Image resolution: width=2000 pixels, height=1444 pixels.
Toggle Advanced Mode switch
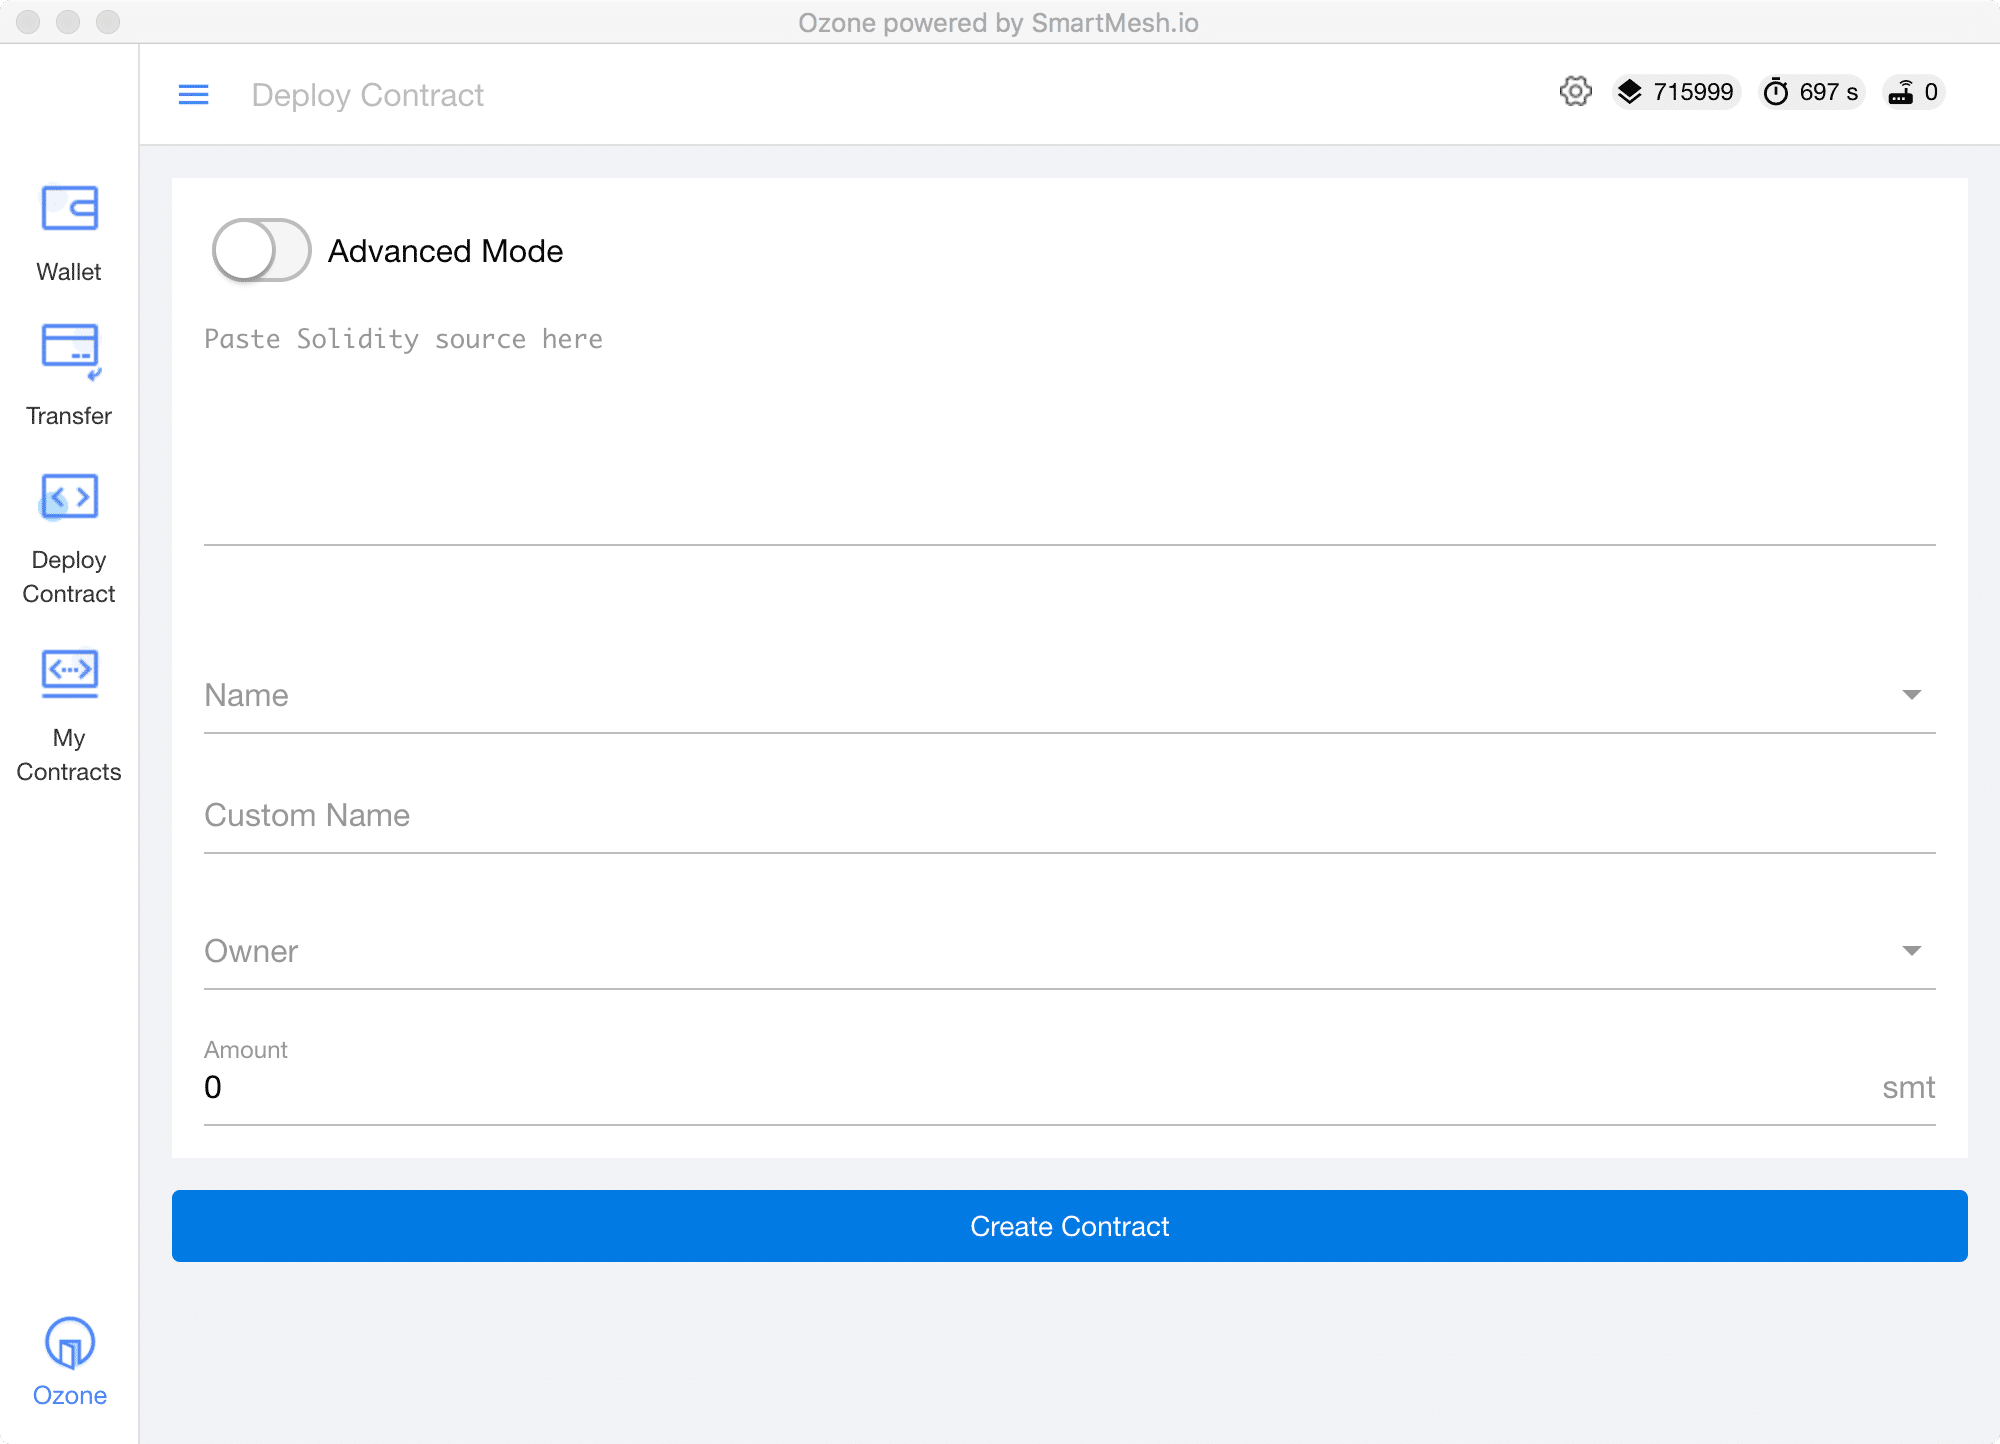pyautogui.click(x=261, y=250)
